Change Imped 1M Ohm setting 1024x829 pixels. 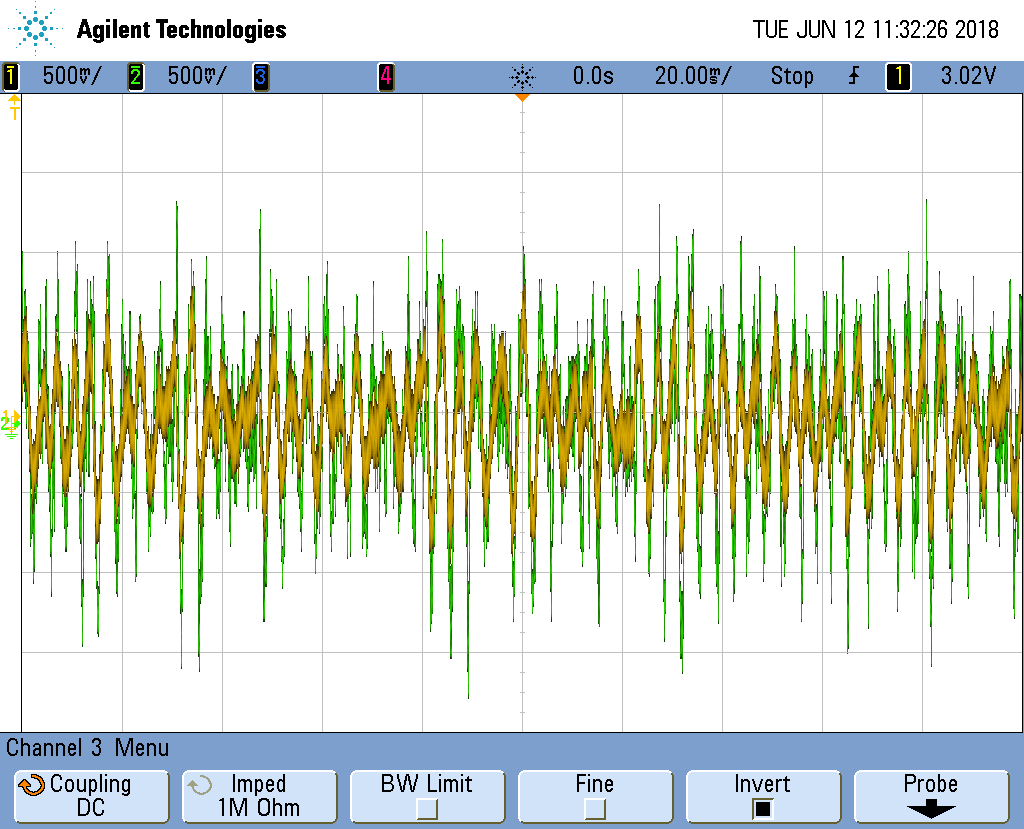tap(258, 796)
